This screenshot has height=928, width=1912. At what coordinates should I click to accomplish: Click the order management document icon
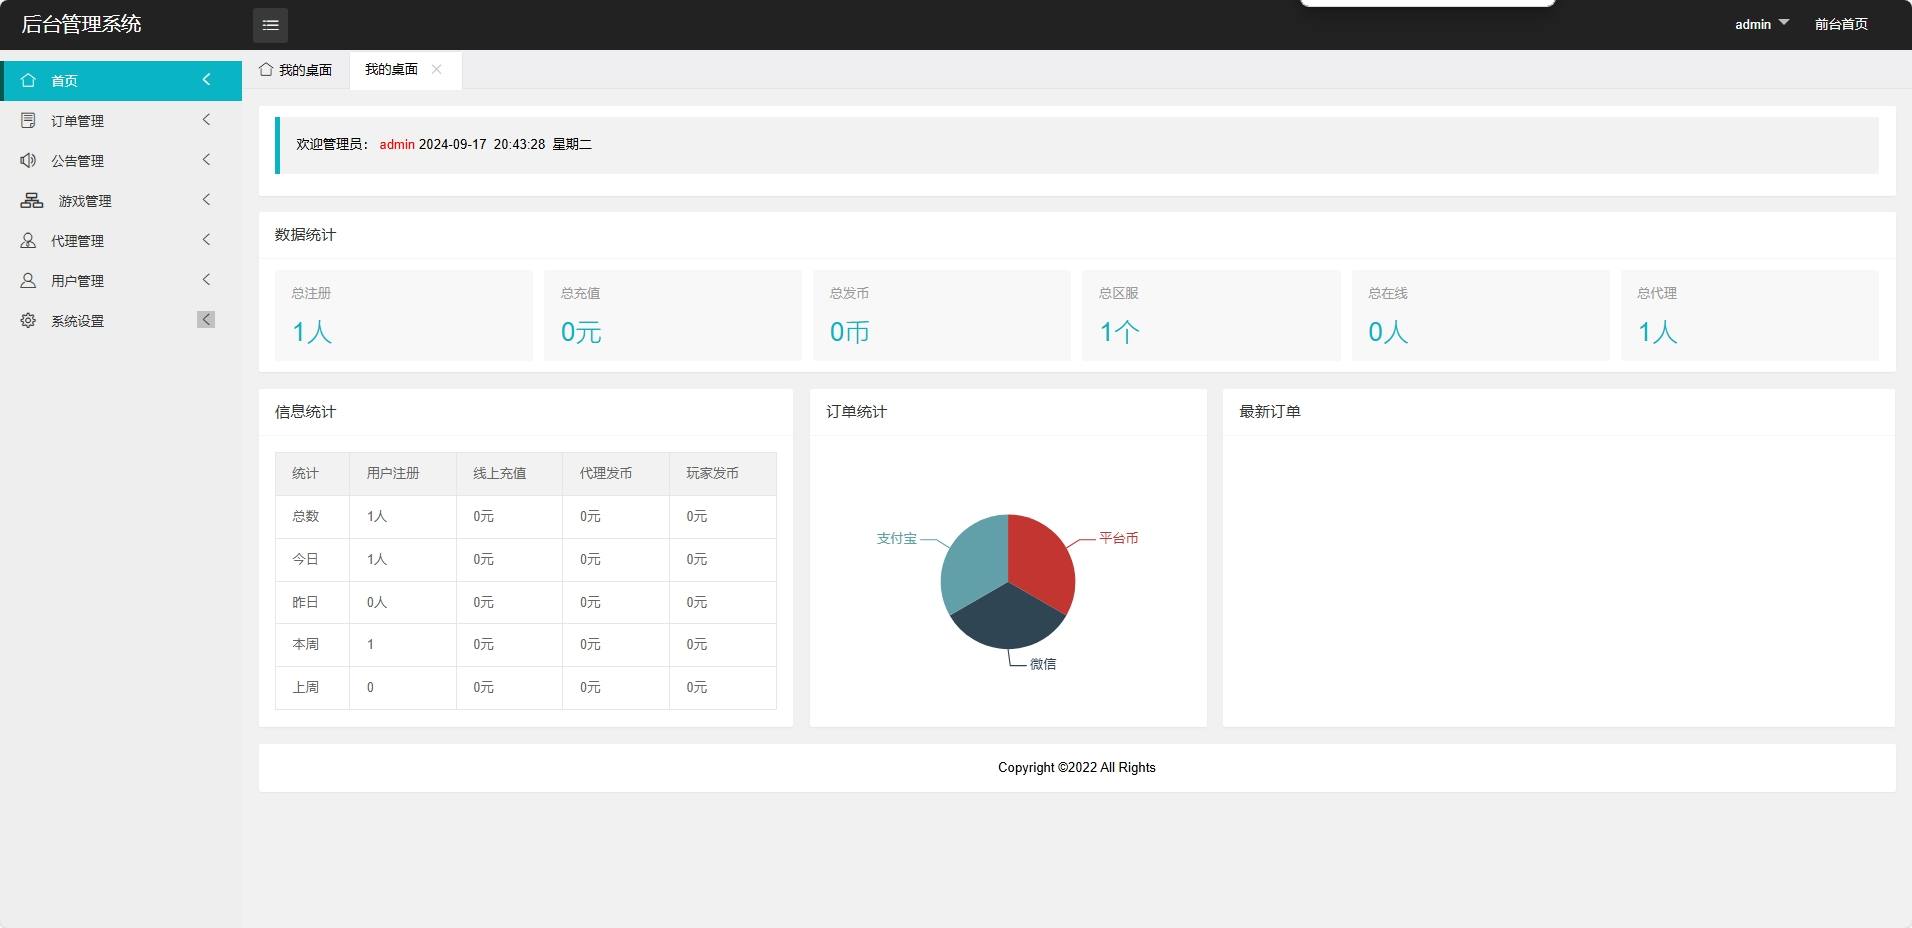(28, 120)
